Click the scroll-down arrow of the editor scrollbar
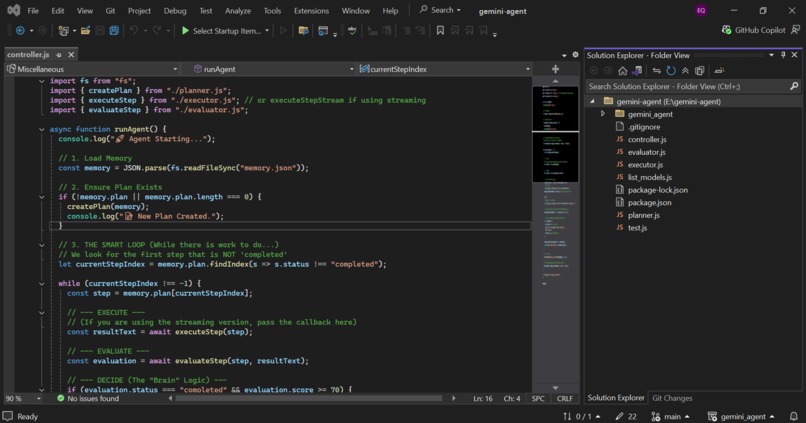Image resolution: width=806 pixels, height=423 pixels. pos(555,388)
